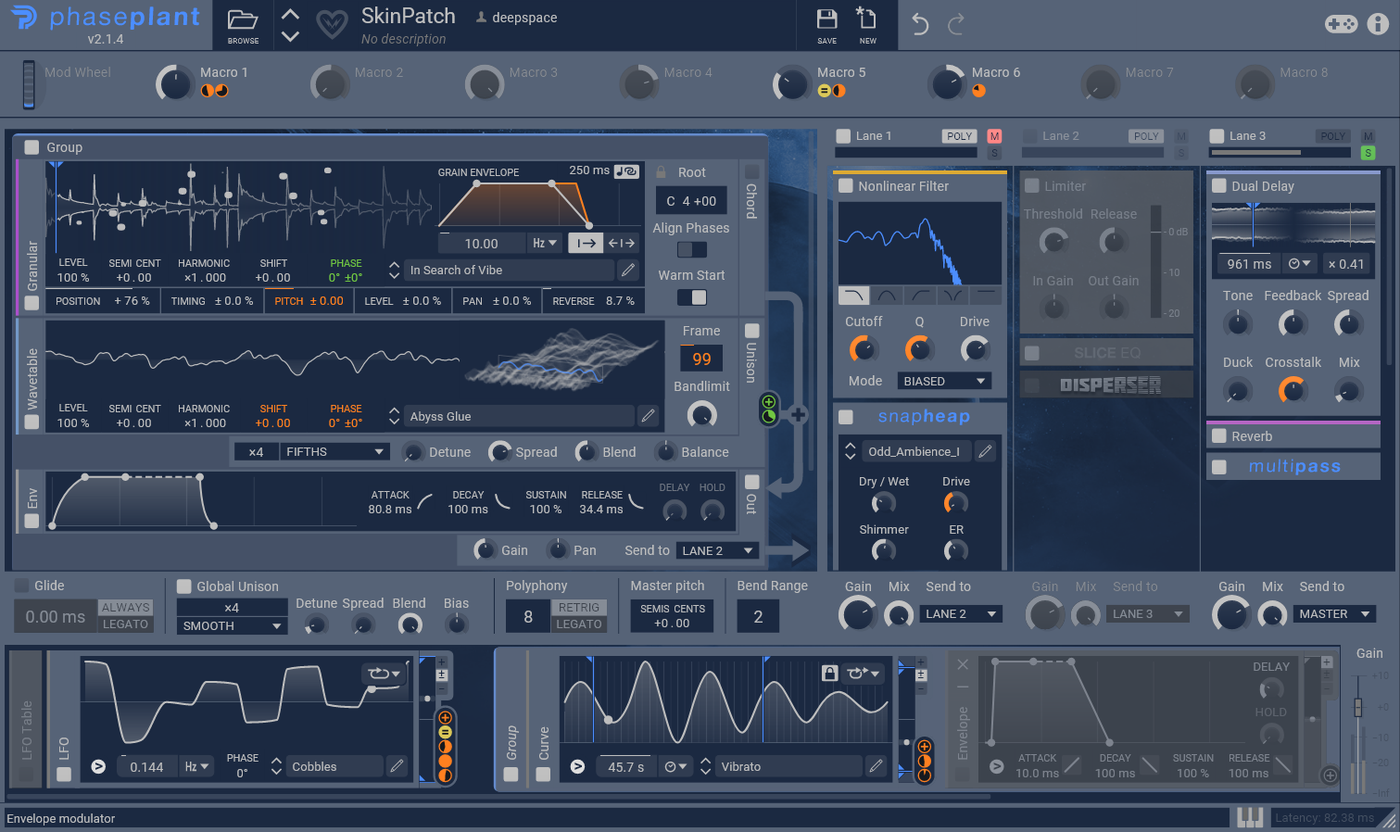
Task: Click the lock icon in the Curve modulator
Action: [x=829, y=673]
